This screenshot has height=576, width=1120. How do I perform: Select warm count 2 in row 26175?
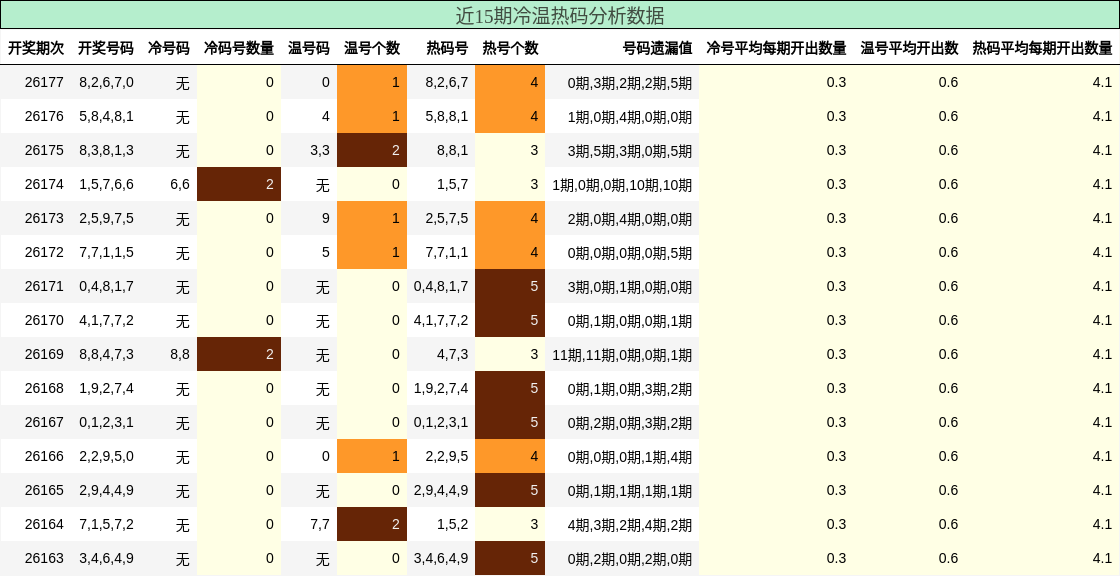371,150
